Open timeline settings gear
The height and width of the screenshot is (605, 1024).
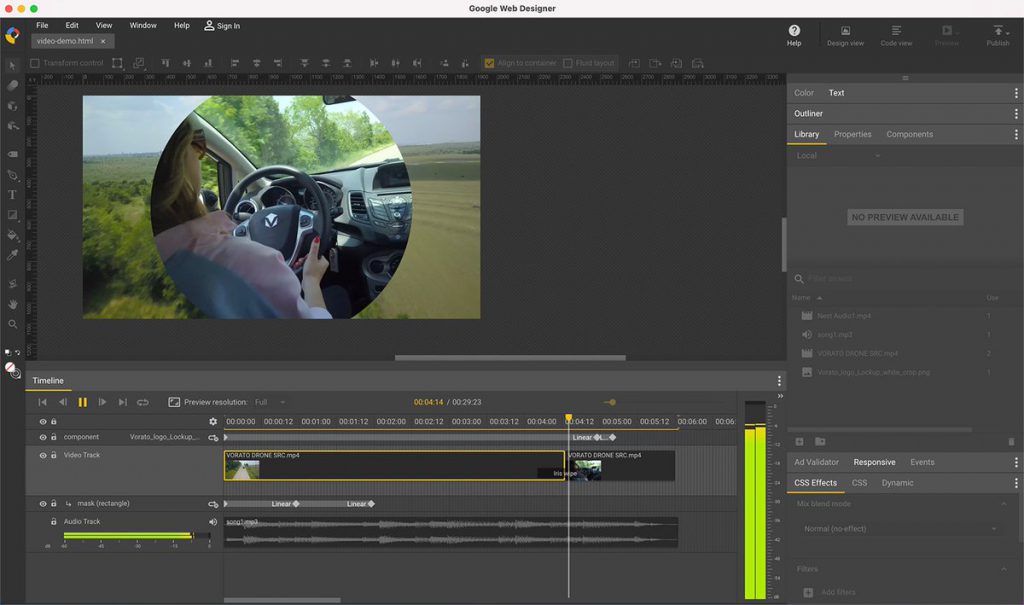[213, 421]
